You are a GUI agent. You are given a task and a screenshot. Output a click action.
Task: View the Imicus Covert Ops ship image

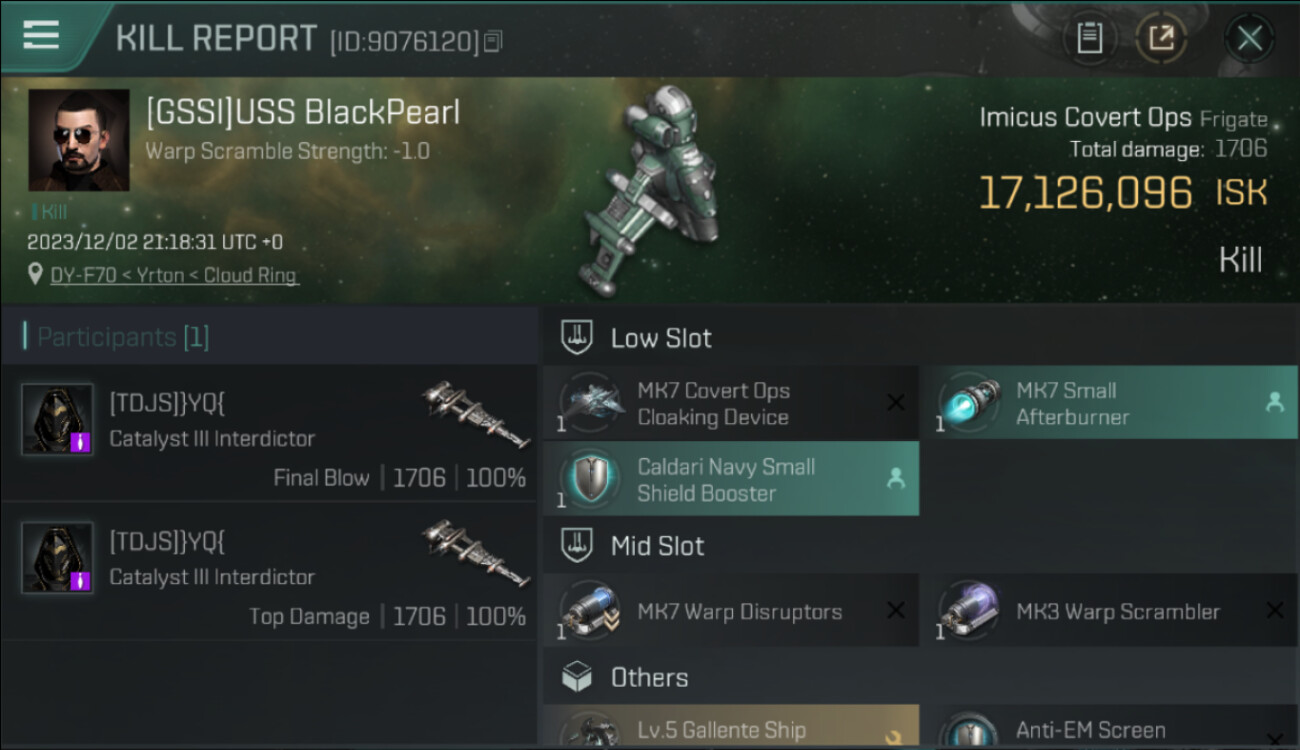tap(660, 190)
